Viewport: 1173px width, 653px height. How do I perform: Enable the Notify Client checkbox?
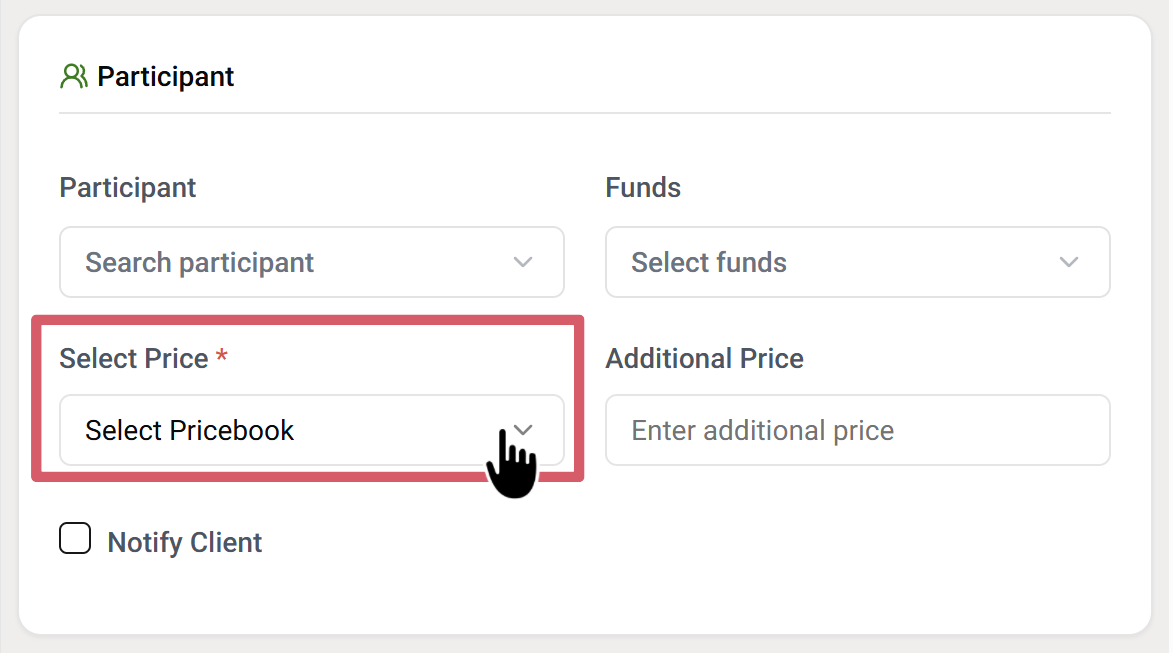pyautogui.click(x=75, y=539)
